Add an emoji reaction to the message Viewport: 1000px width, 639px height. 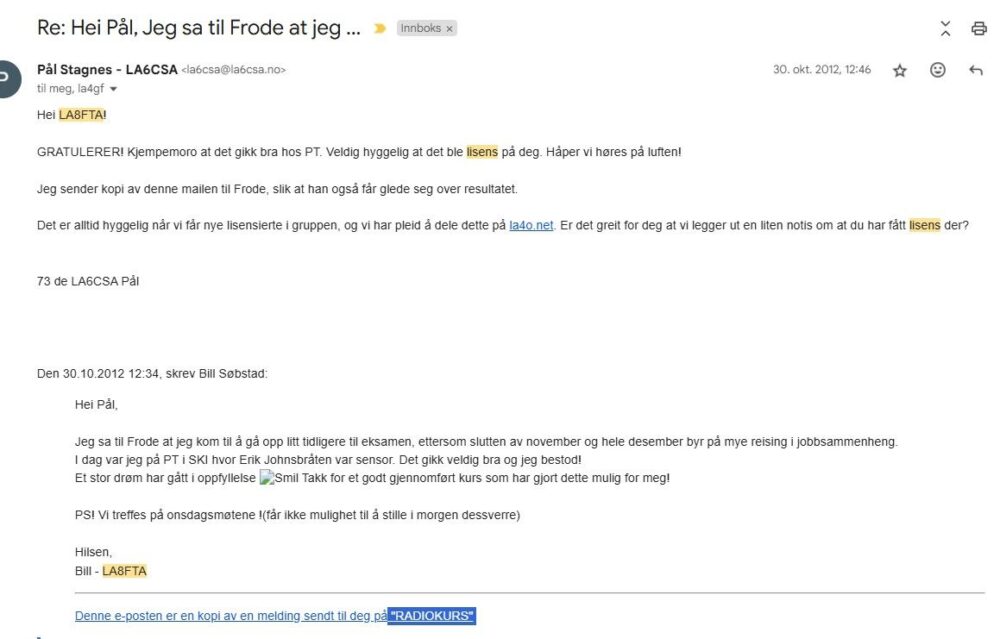tap(937, 71)
